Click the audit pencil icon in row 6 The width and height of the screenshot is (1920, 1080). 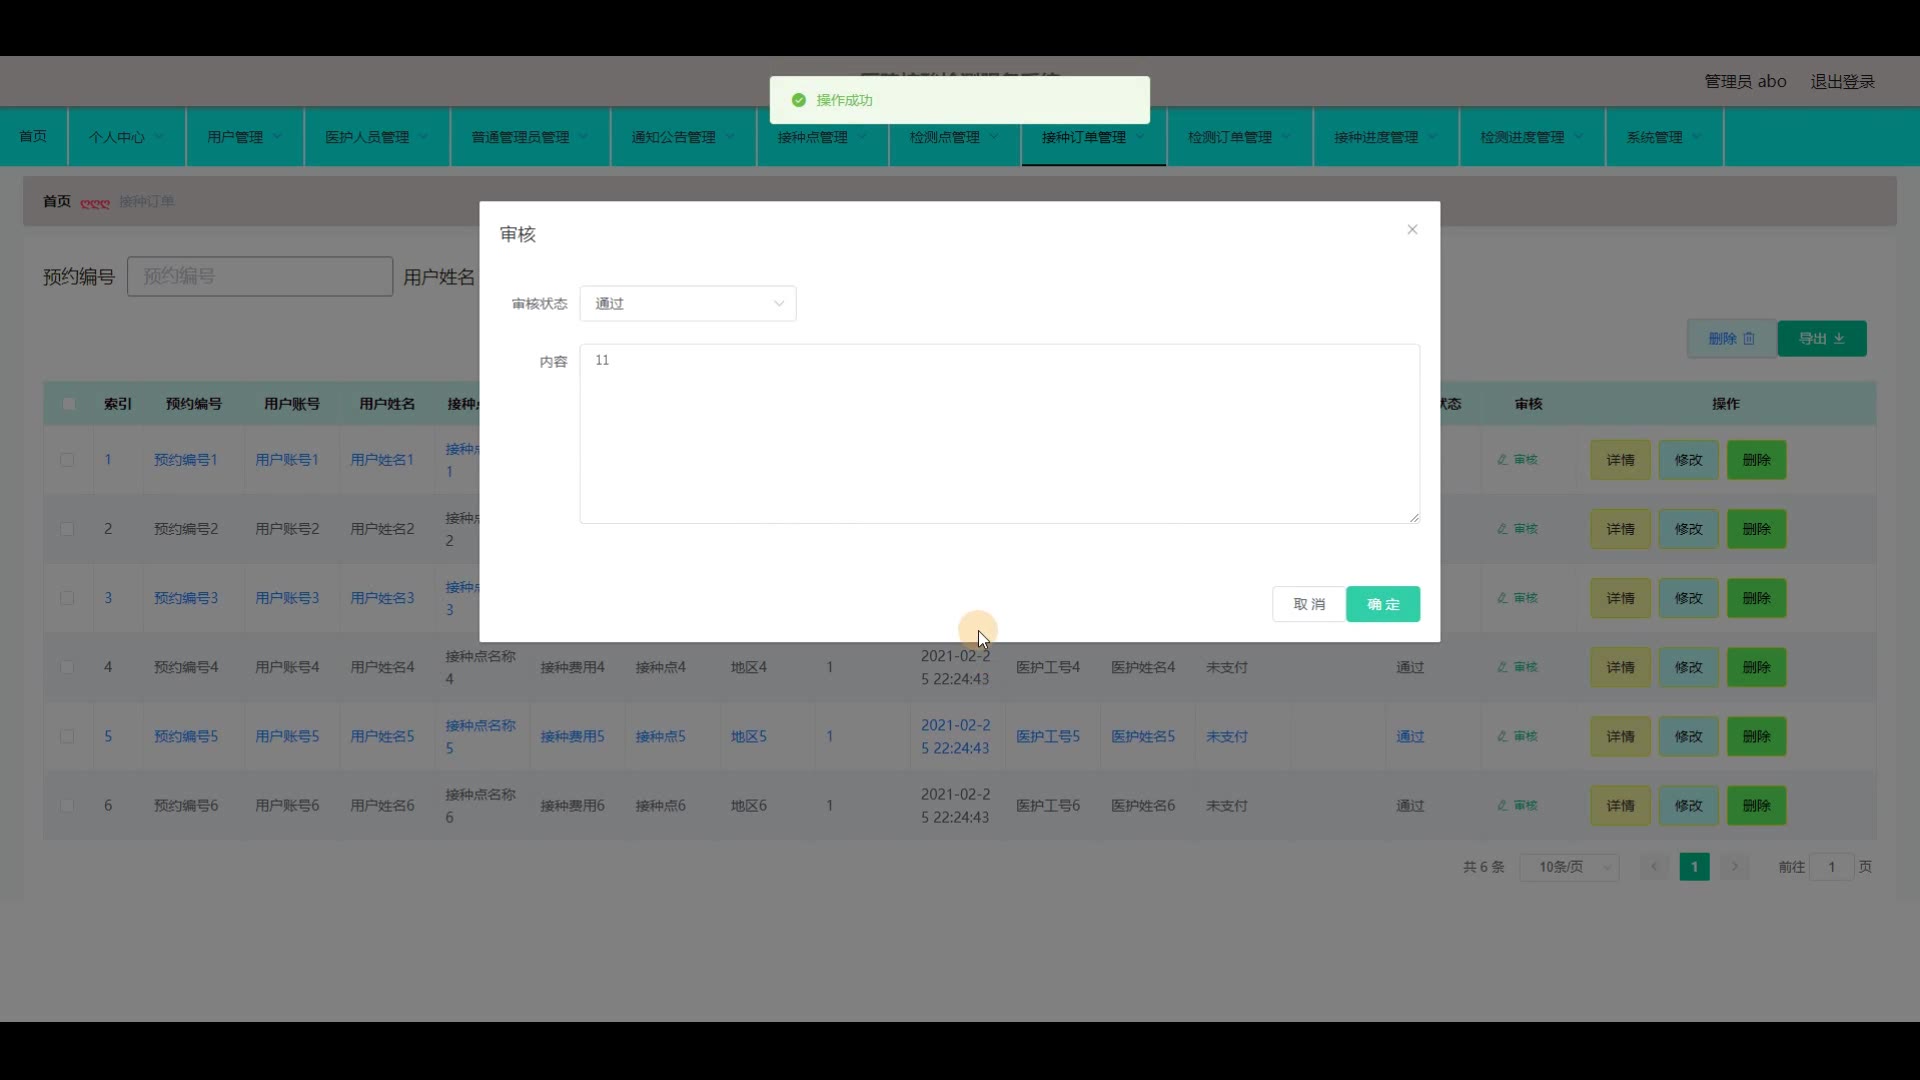pos(1502,805)
